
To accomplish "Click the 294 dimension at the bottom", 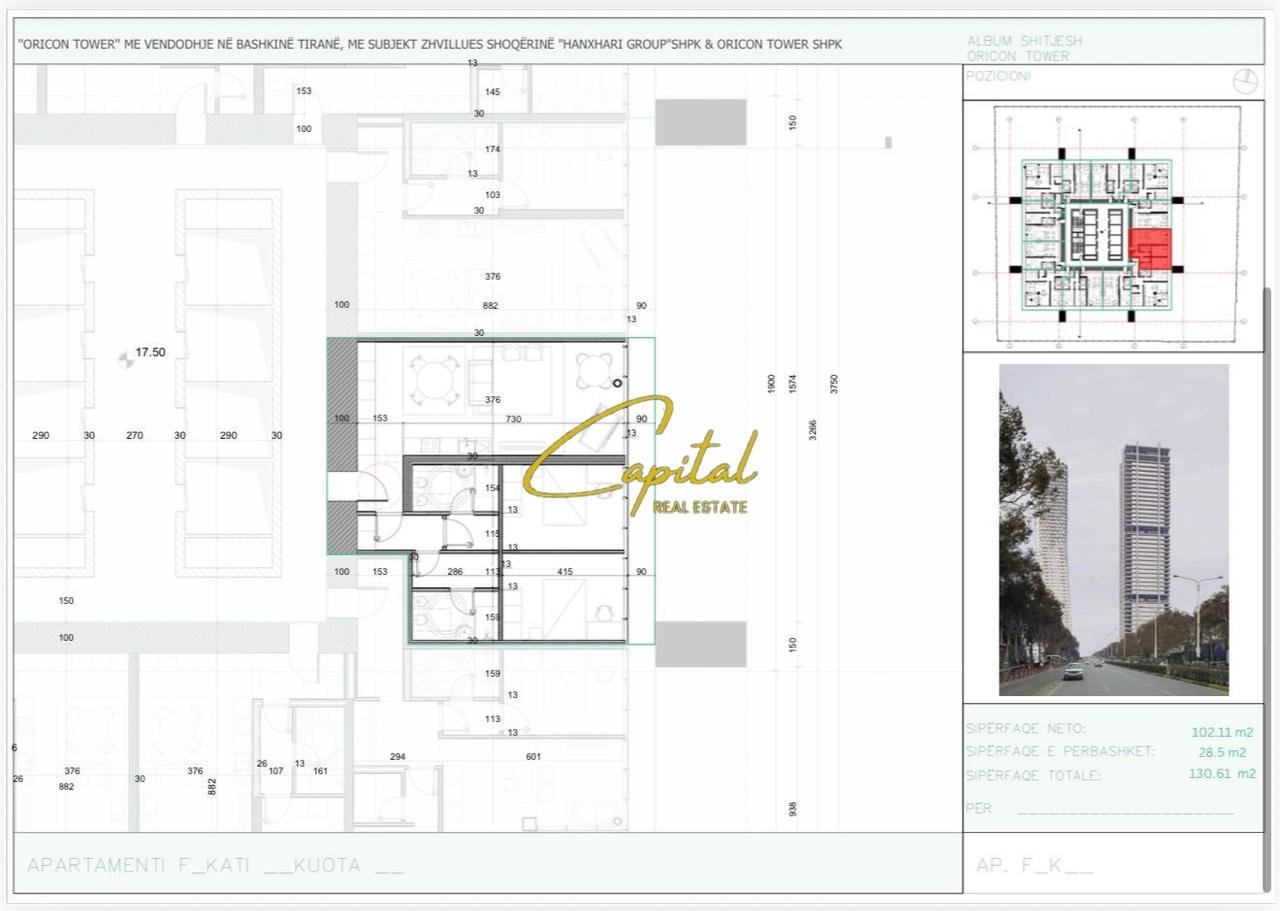I will [398, 757].
